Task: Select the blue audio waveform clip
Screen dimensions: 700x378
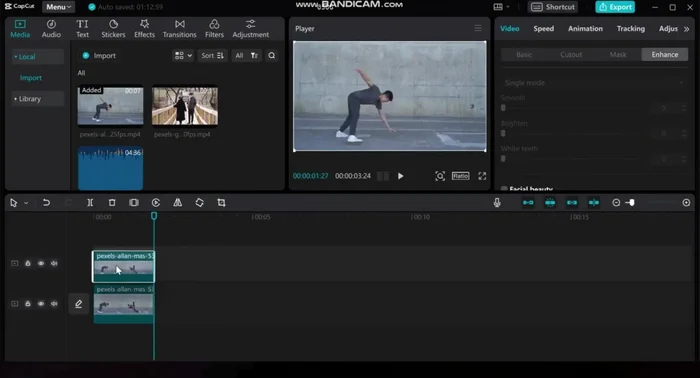Action: (111, 169)
